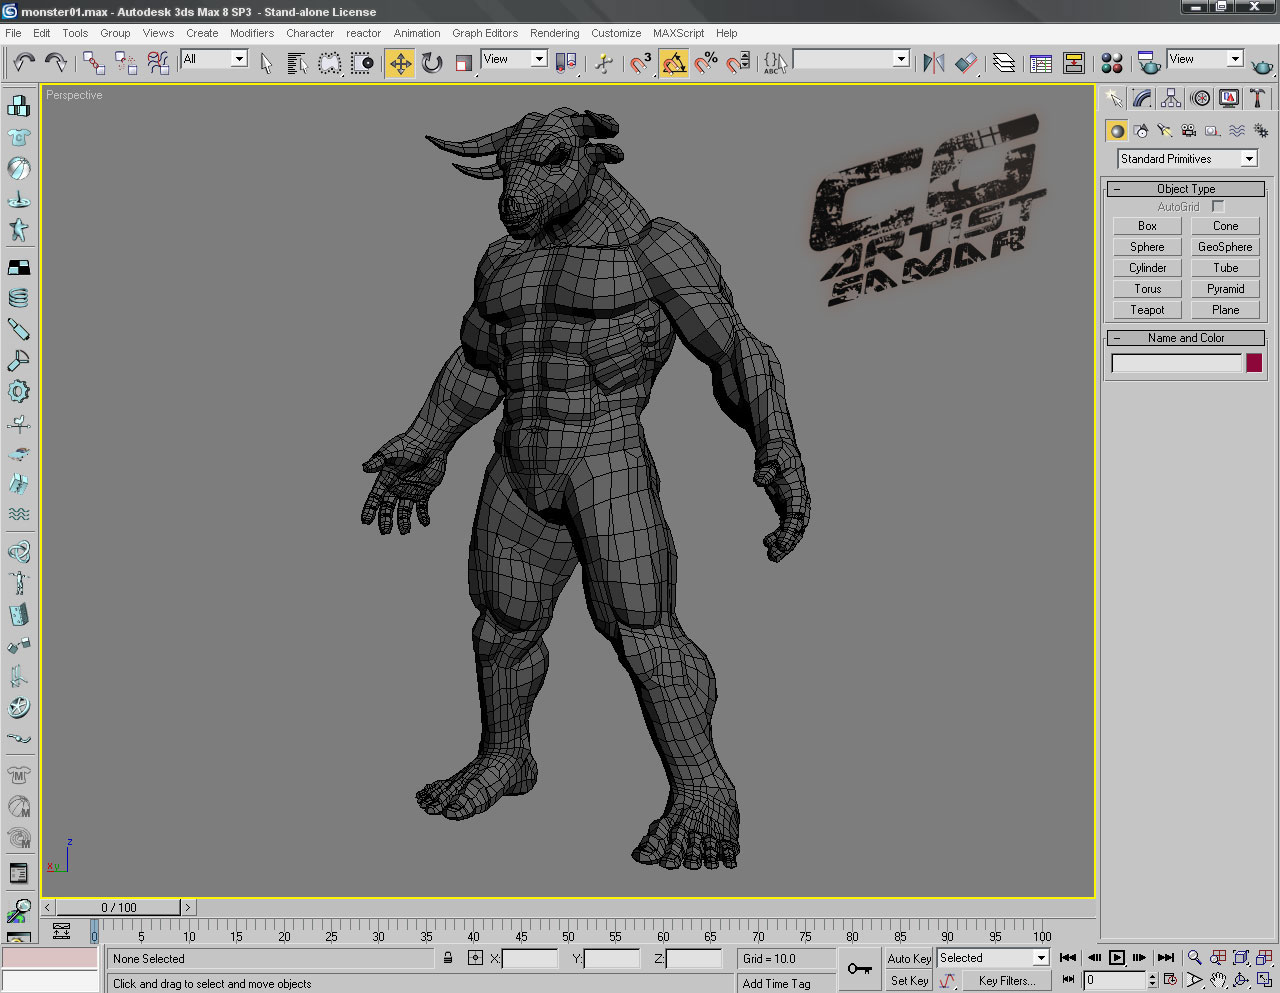Viewport: 1280px width, 993px height.
Task: Click the Play Animation button
Action: (x=1117, y=957)
